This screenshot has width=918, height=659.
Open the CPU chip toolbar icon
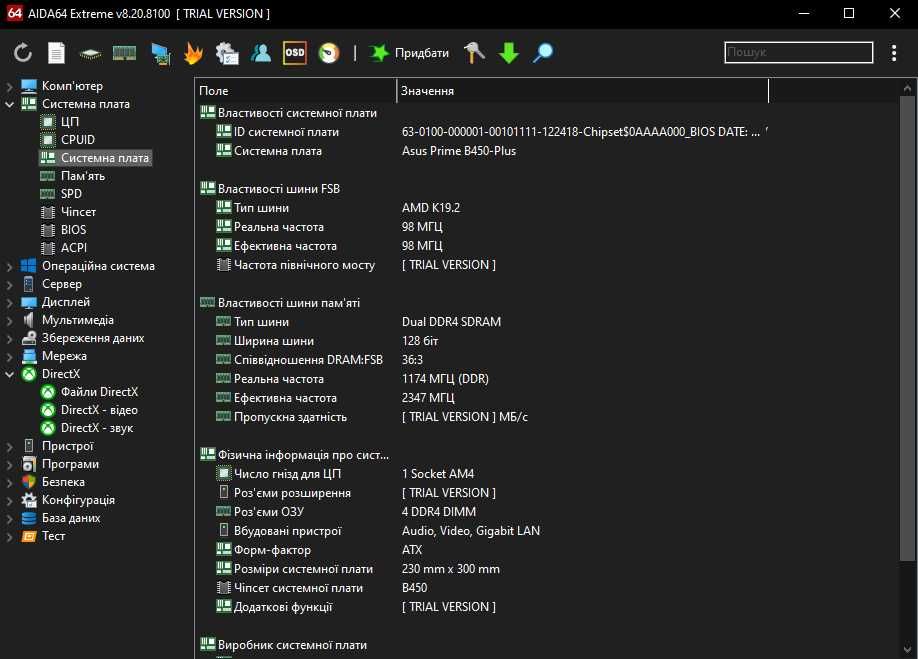coord(90,54)
